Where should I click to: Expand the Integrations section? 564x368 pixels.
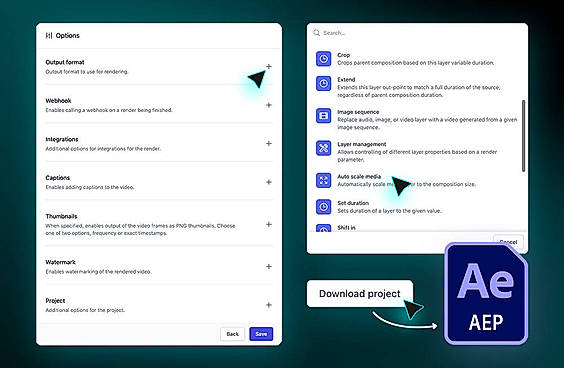pyautogui.click(x=269, y=144)
